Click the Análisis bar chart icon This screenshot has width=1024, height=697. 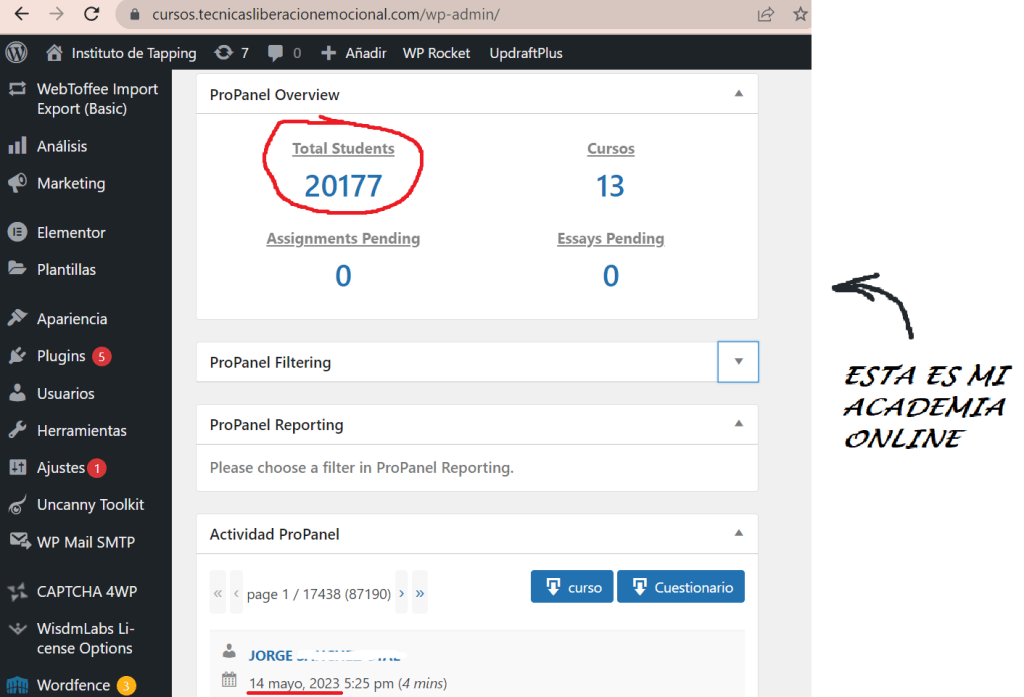point(18,145)
